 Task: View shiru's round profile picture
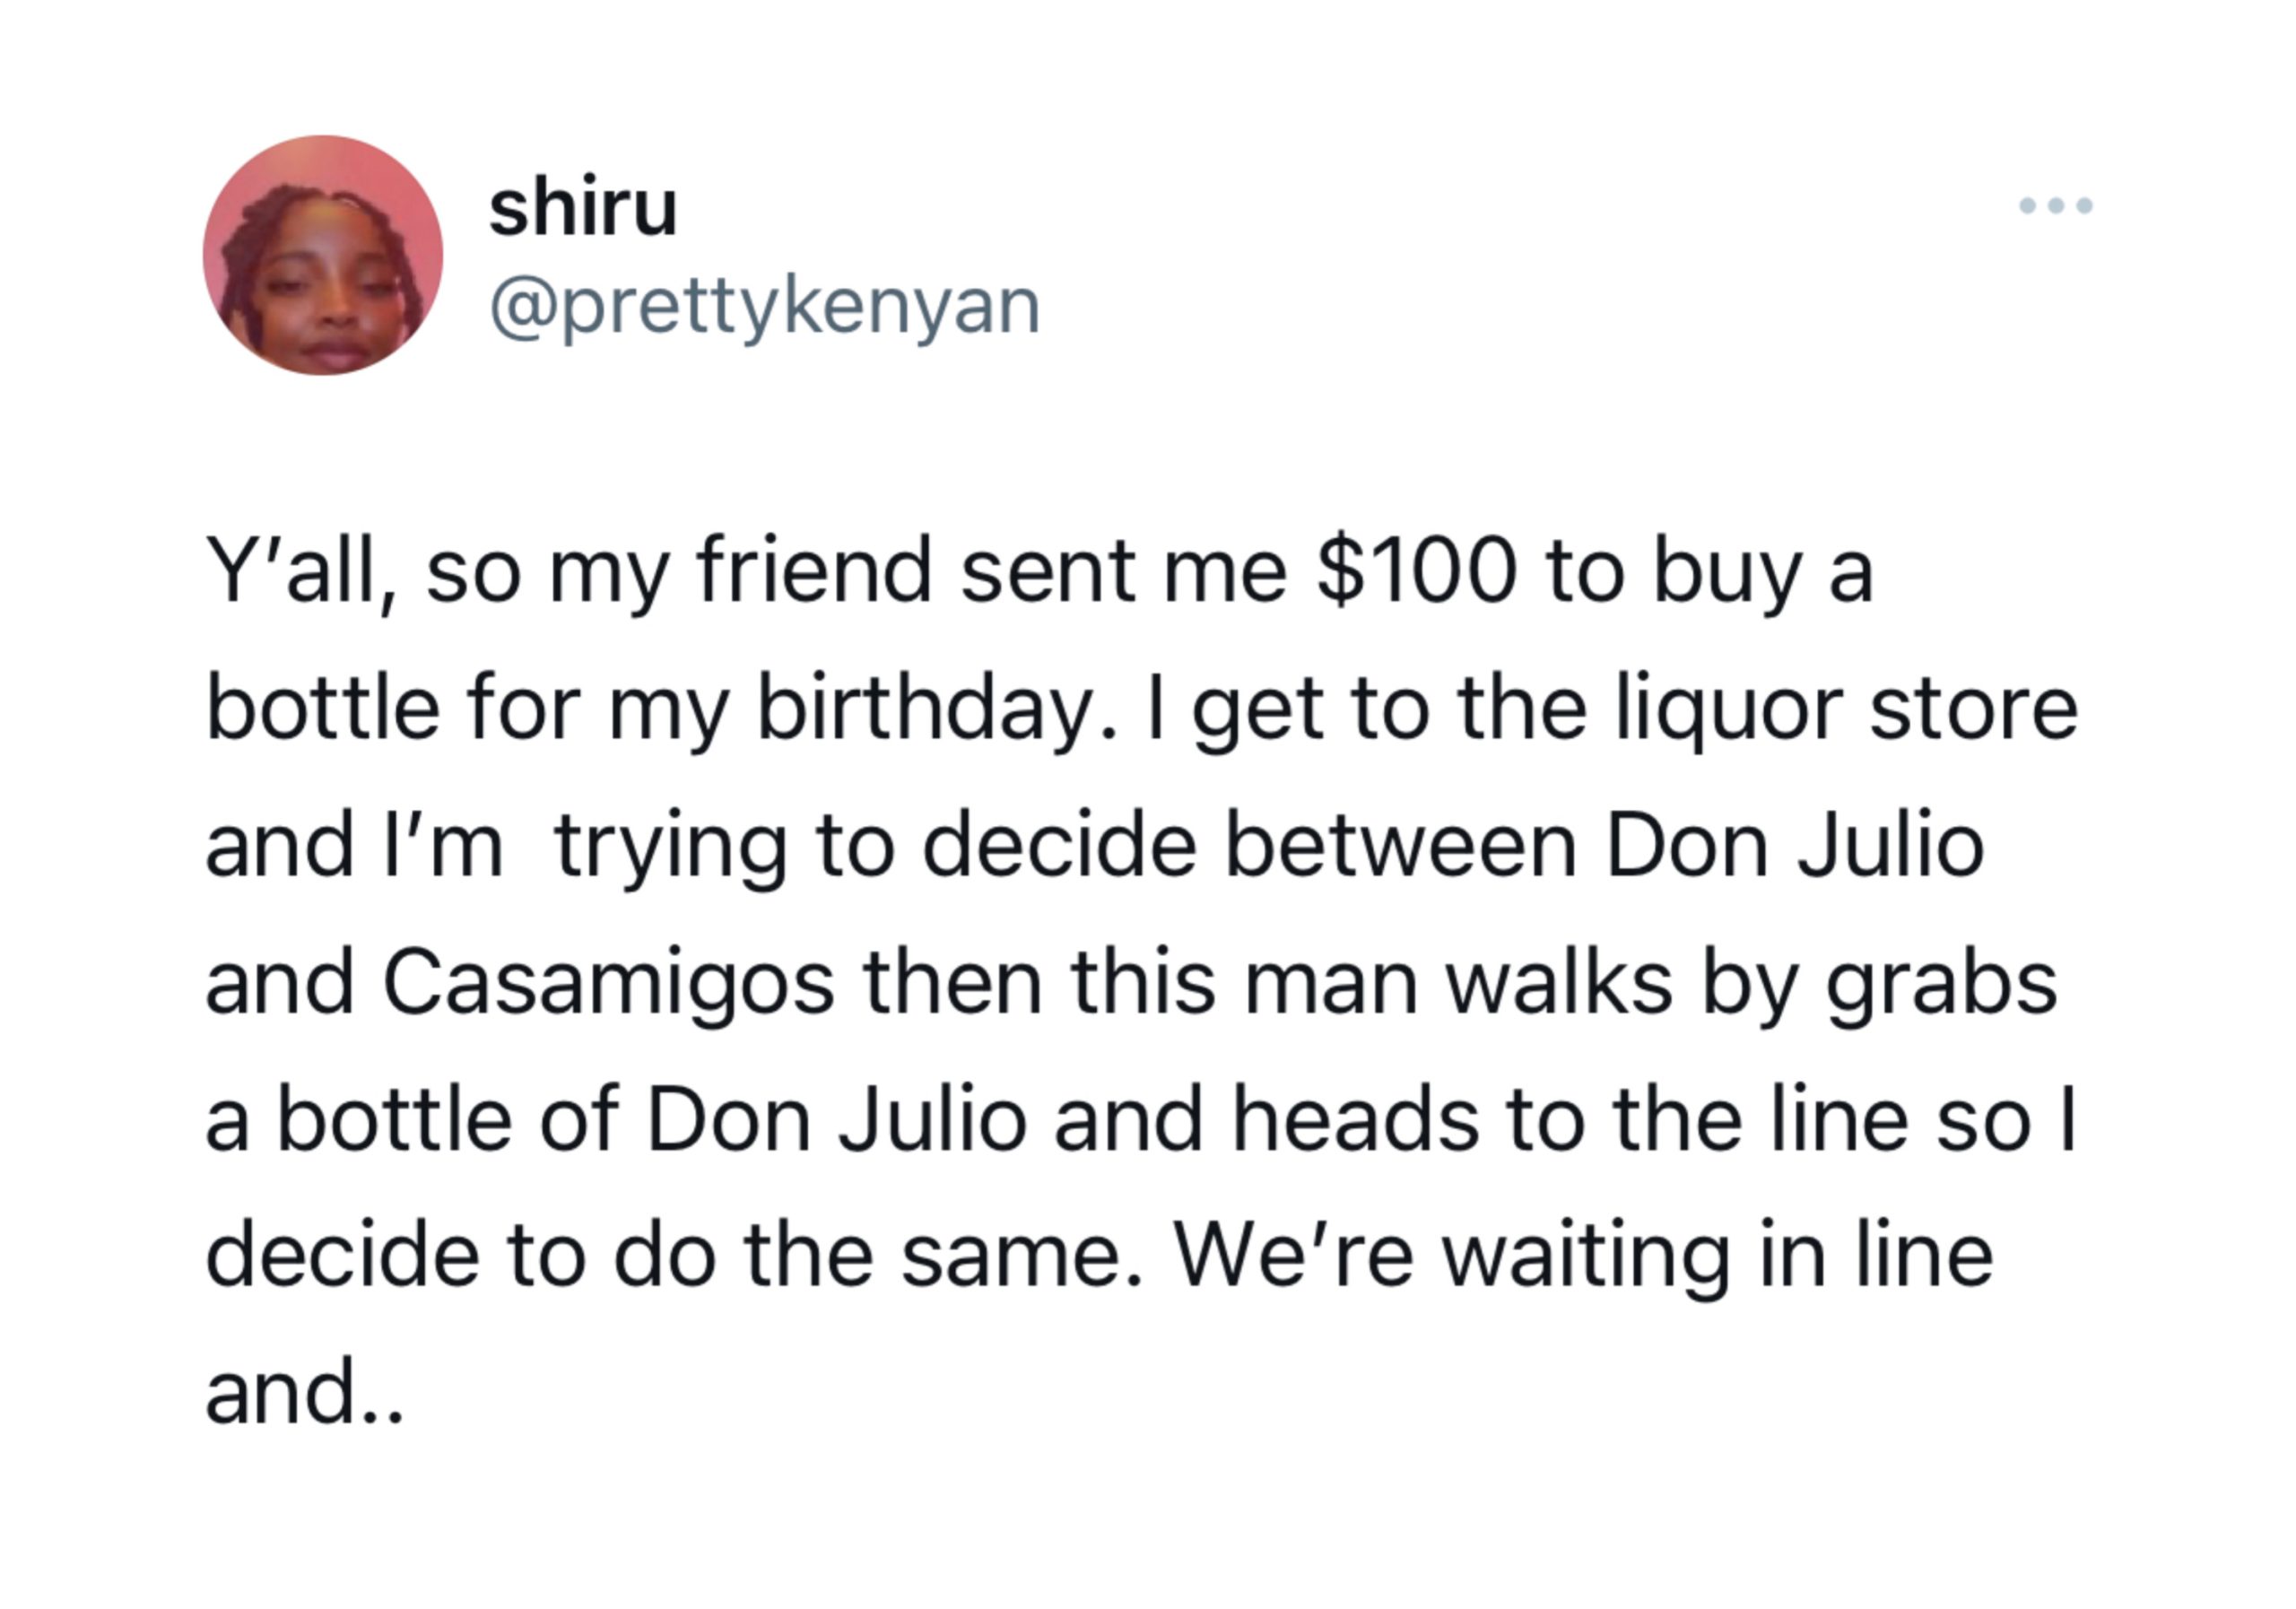pyautogui.click(x=323, y=255)
